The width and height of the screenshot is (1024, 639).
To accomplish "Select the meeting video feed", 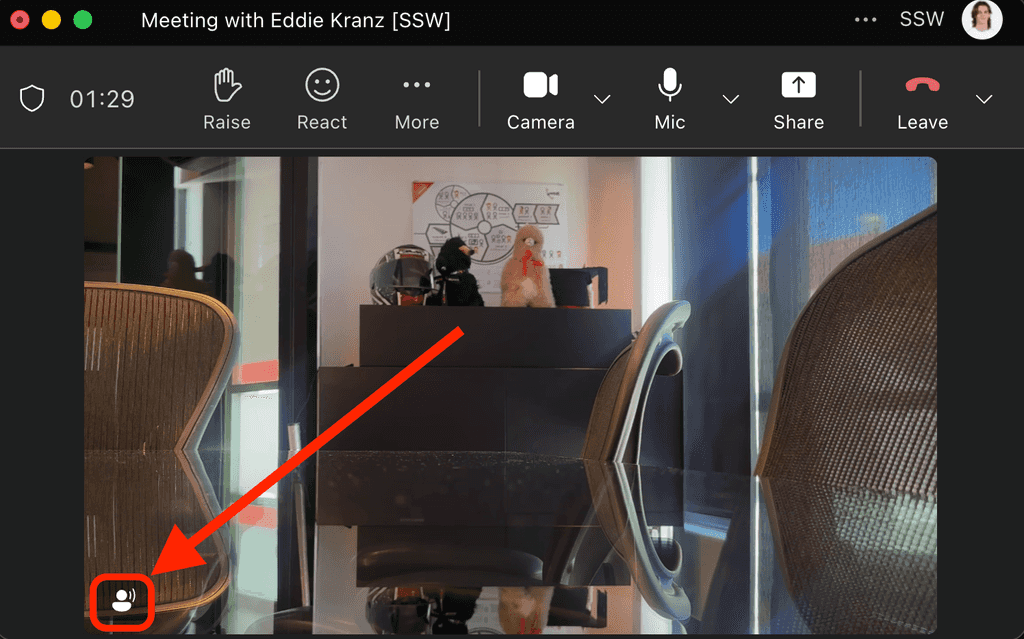I will click(510, 380).
